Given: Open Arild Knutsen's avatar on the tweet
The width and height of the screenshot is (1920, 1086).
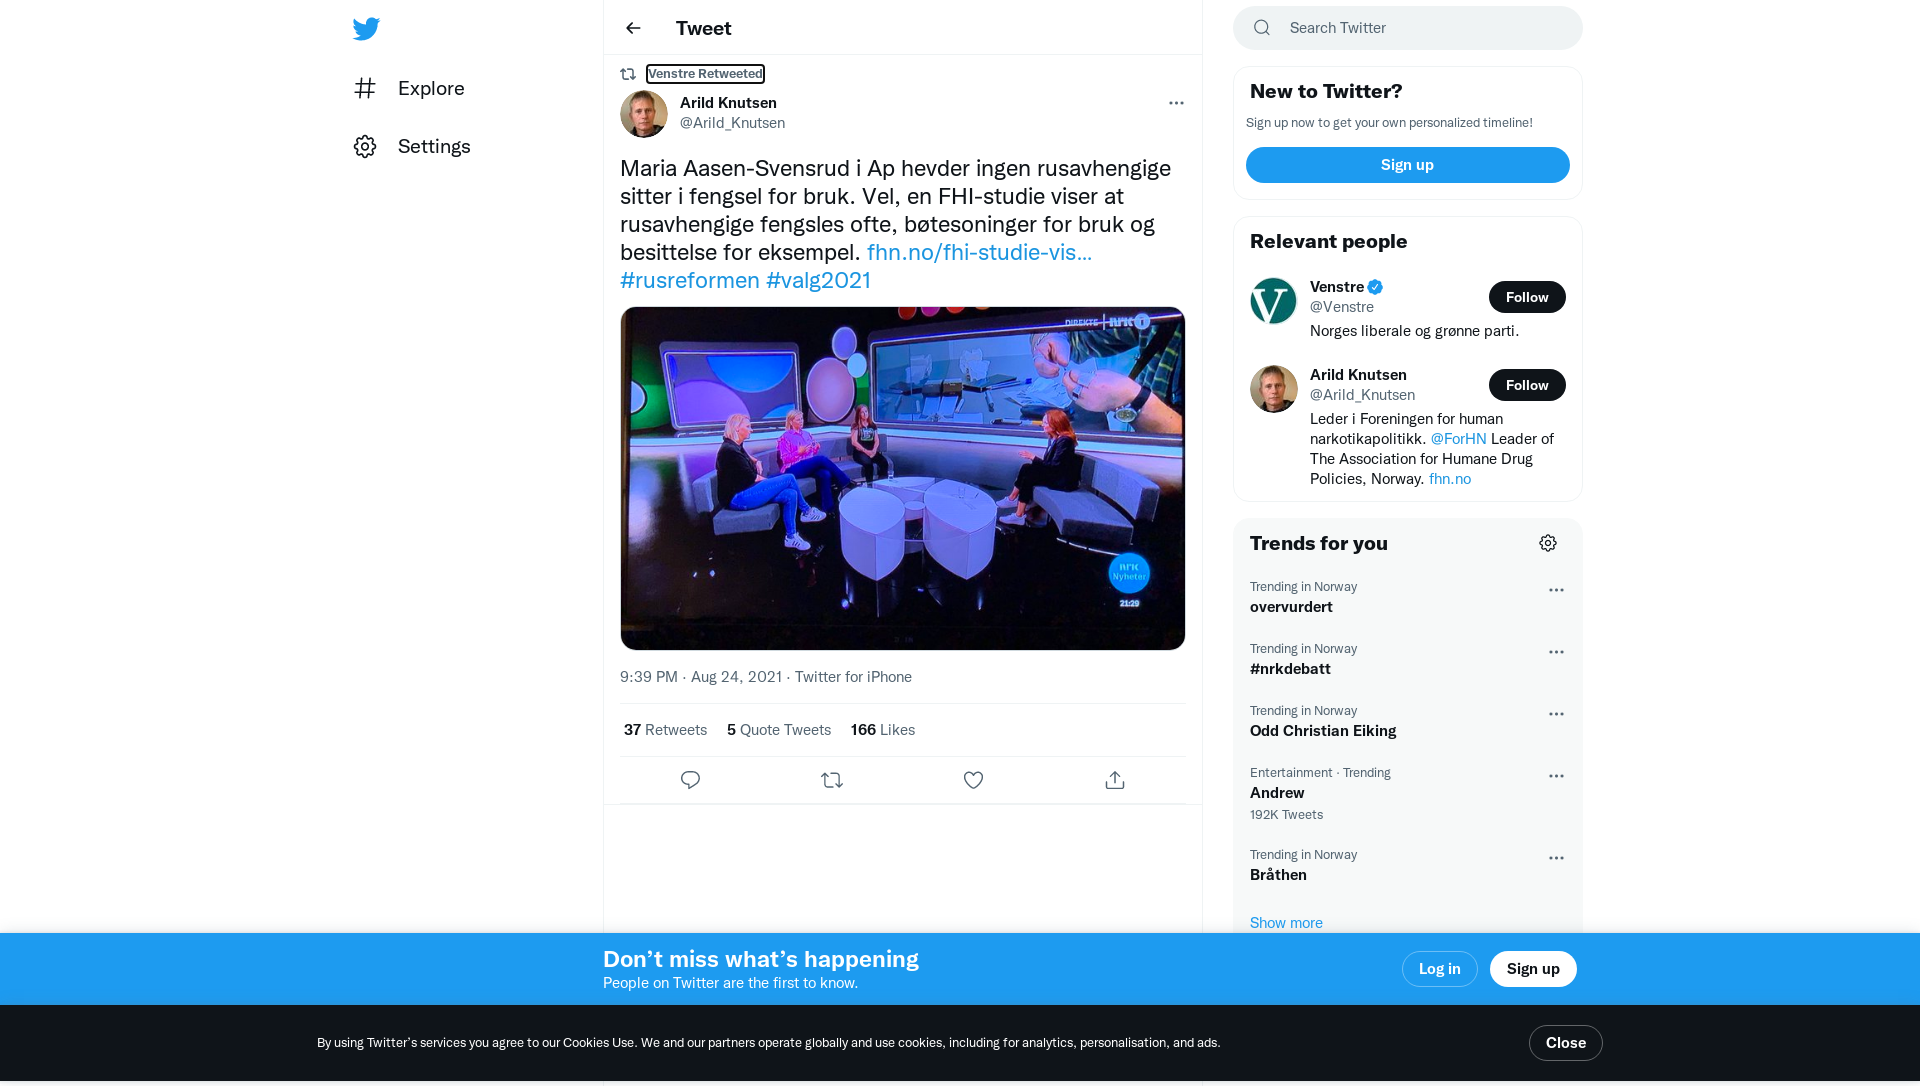Looking at the screenshot, I should pos(644,114).
